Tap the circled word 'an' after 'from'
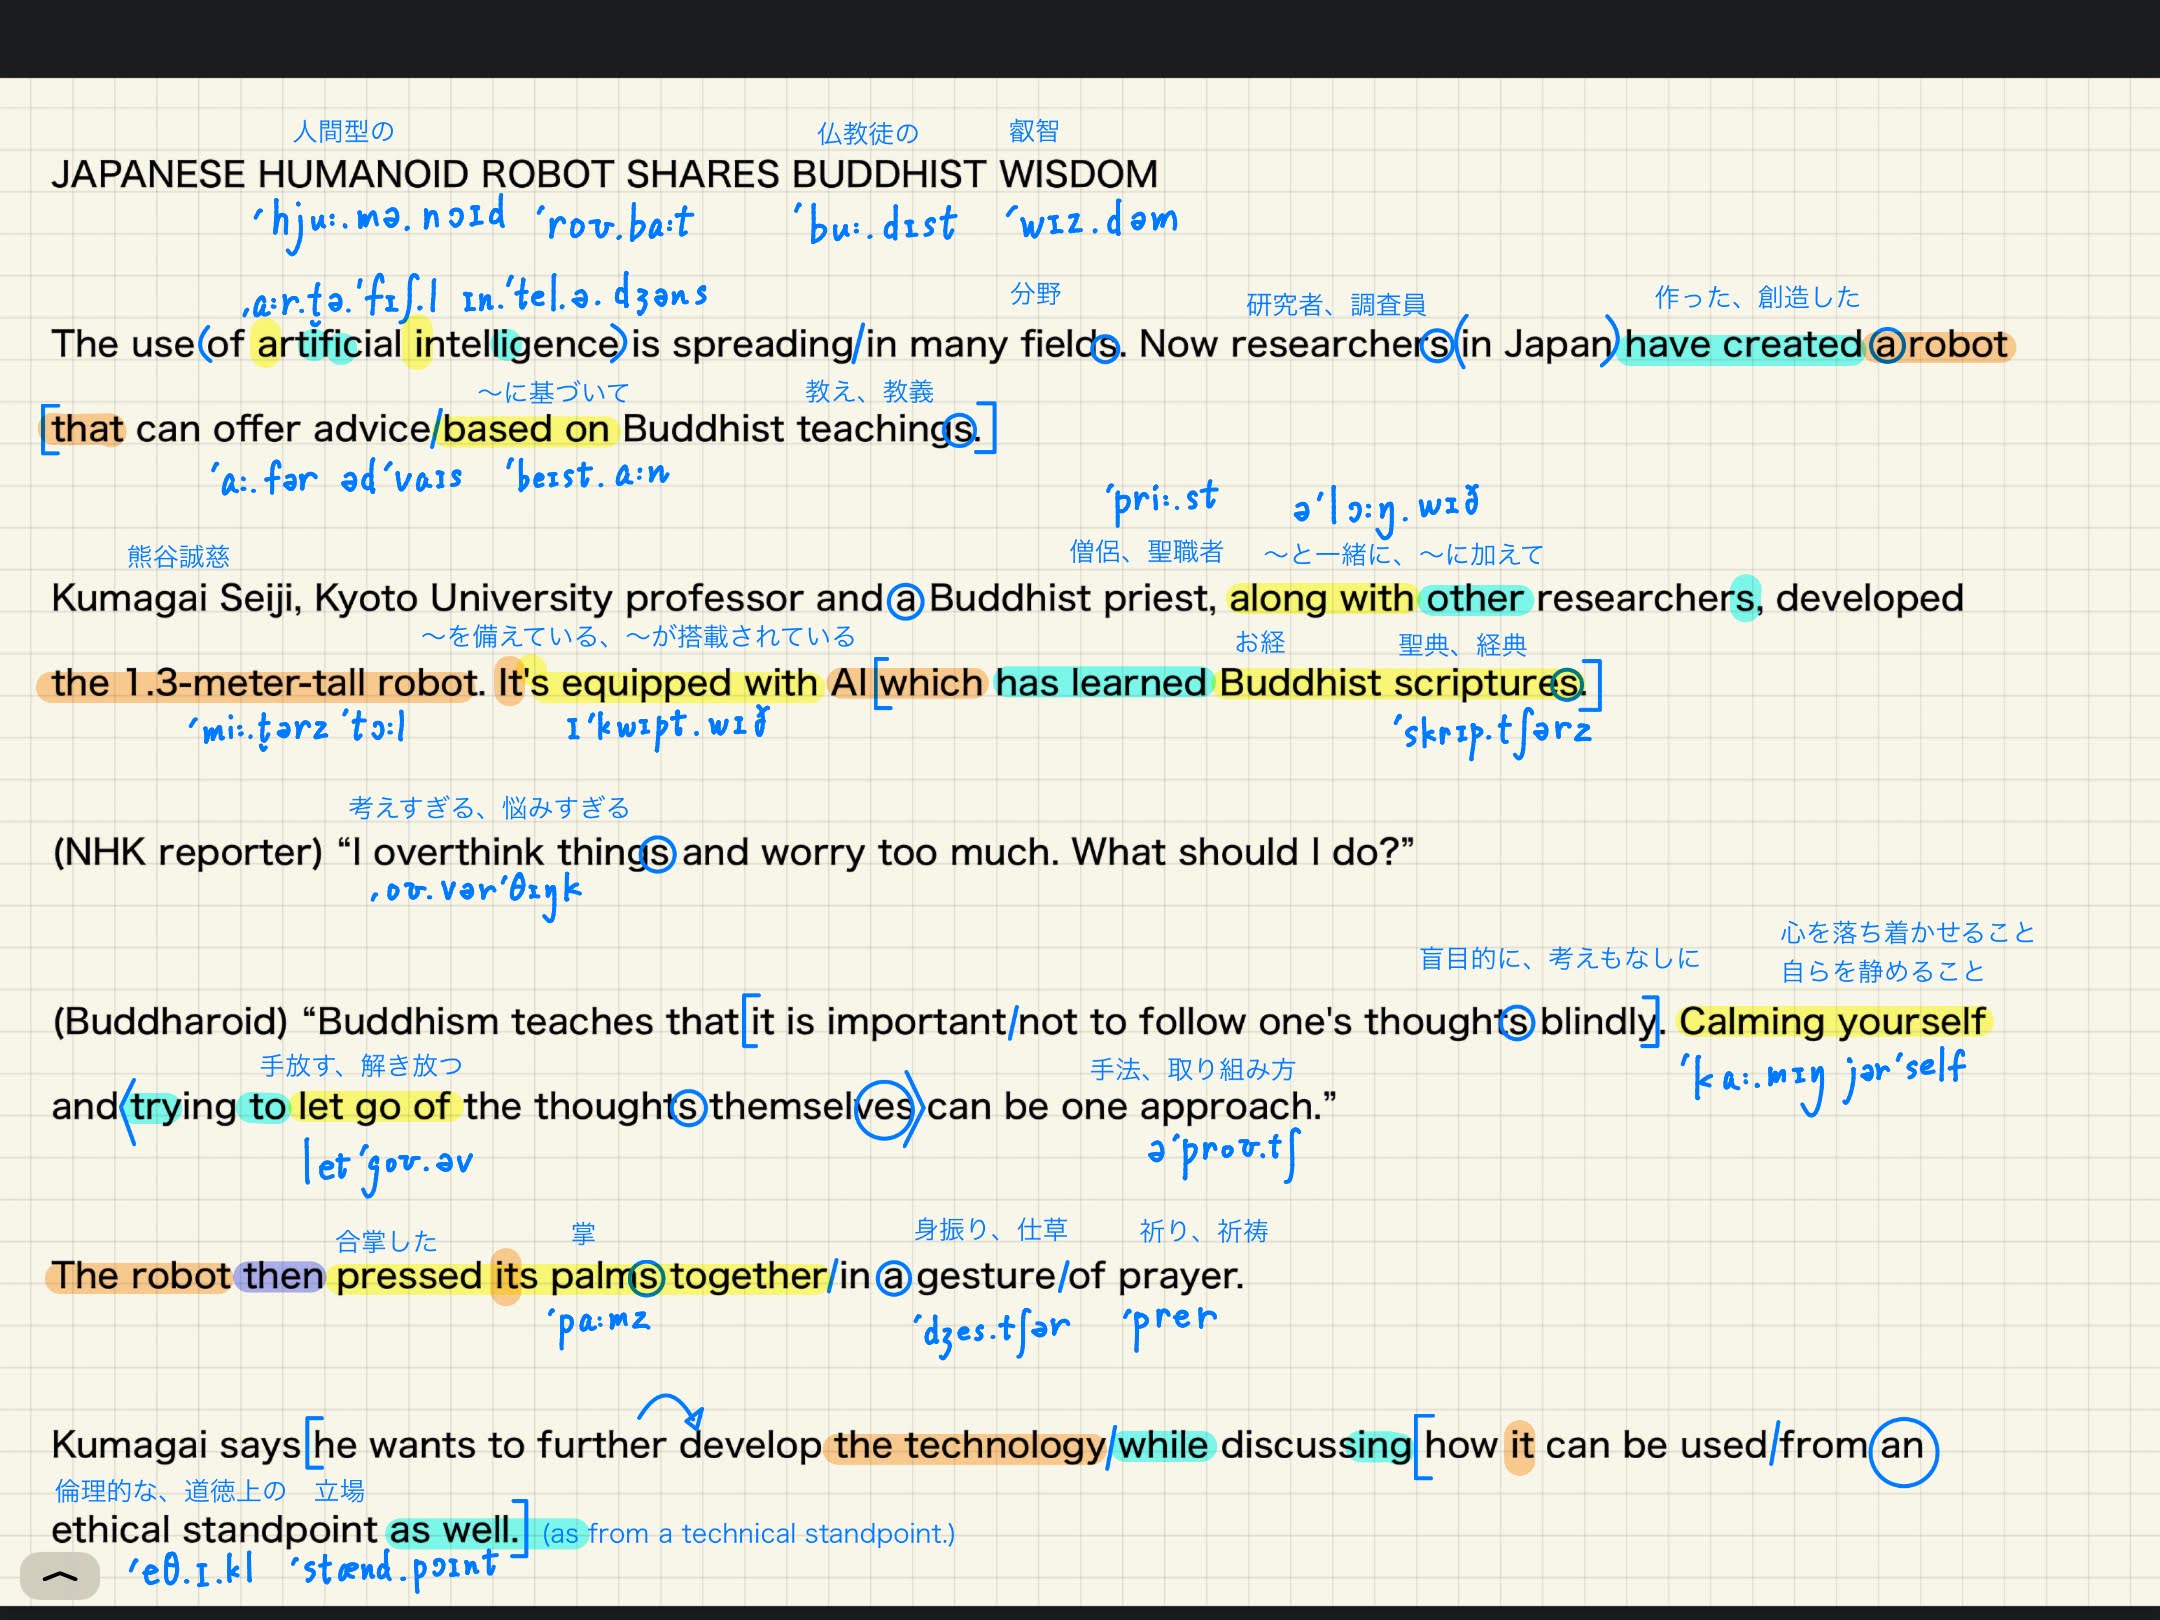Image resolution: width=2160 pixels, height=1620 pixels. pos(1902,1446)
